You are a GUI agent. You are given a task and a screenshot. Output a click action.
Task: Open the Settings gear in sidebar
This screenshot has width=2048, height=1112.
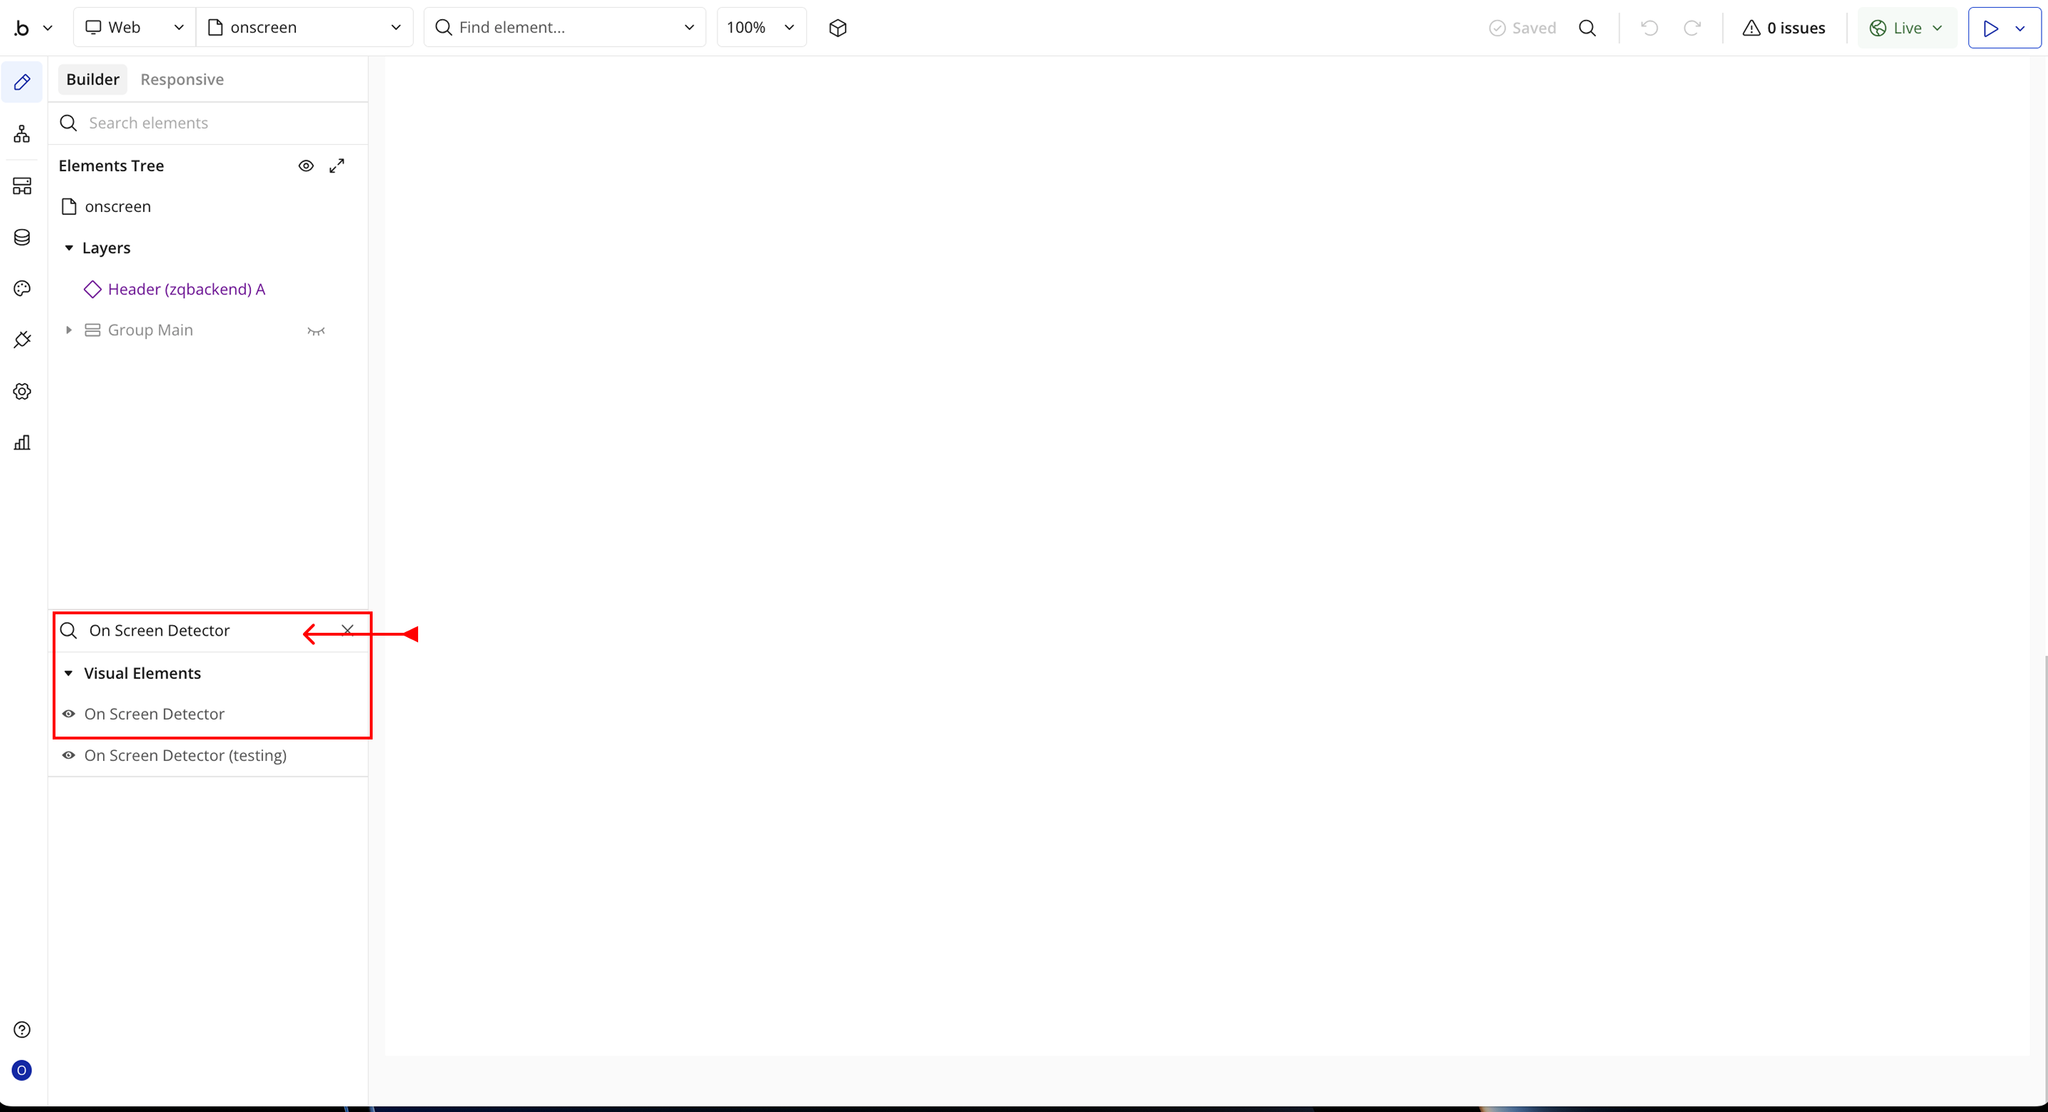[22, 391]
